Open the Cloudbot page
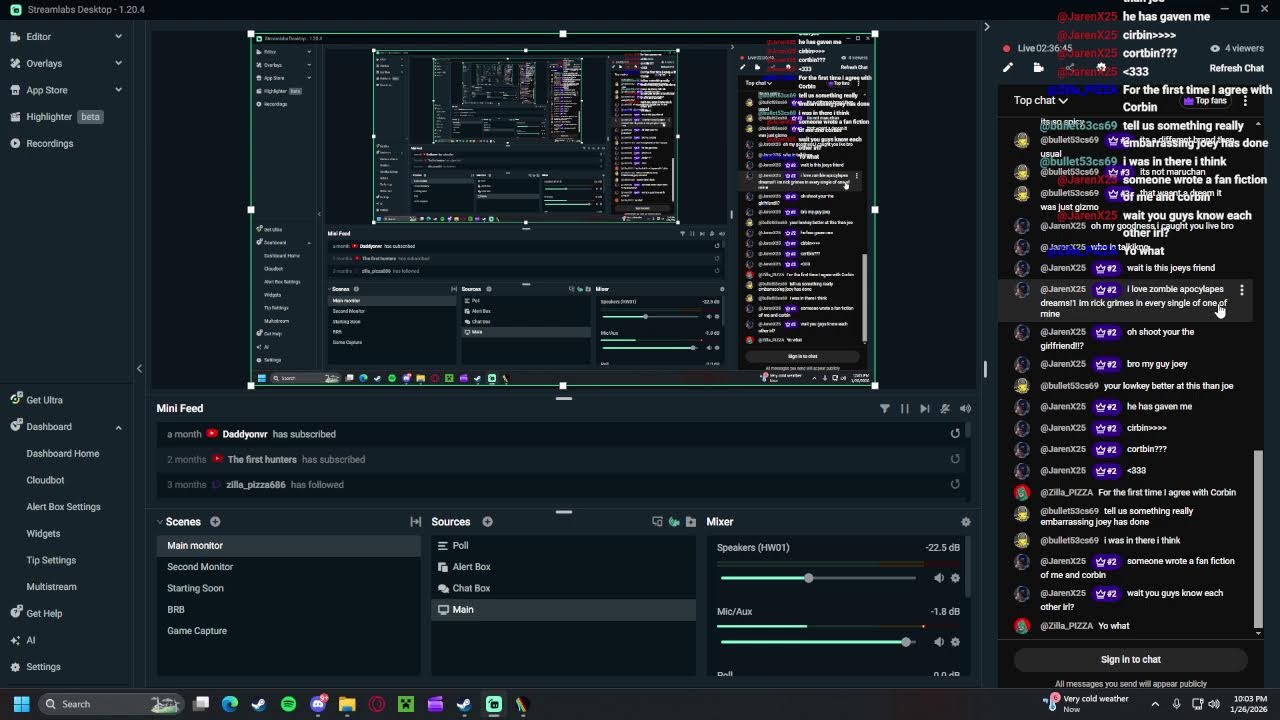The height and width of the screenshot is (720, 1280). (45, 480)
